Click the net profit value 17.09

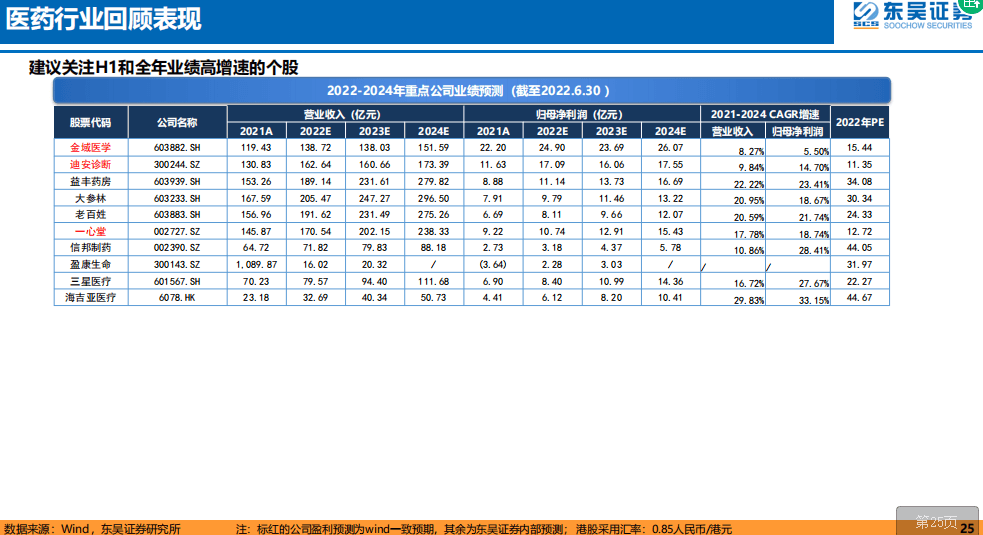[x=552, y=165]
